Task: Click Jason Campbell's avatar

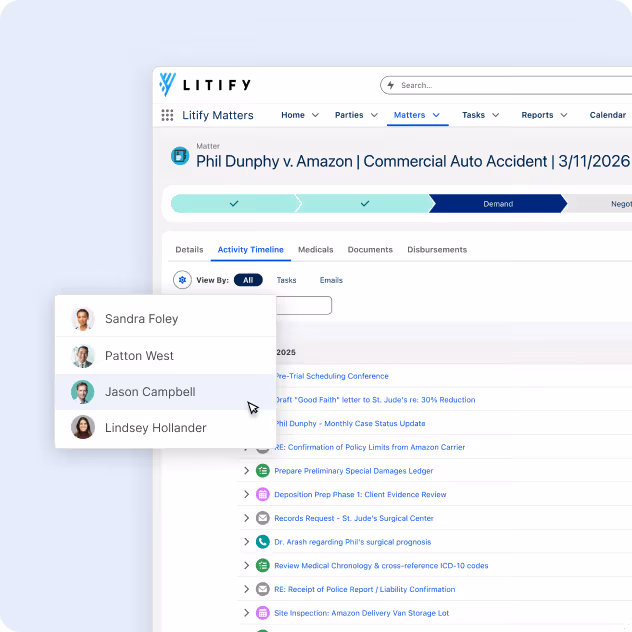Action: click(83, 392)
